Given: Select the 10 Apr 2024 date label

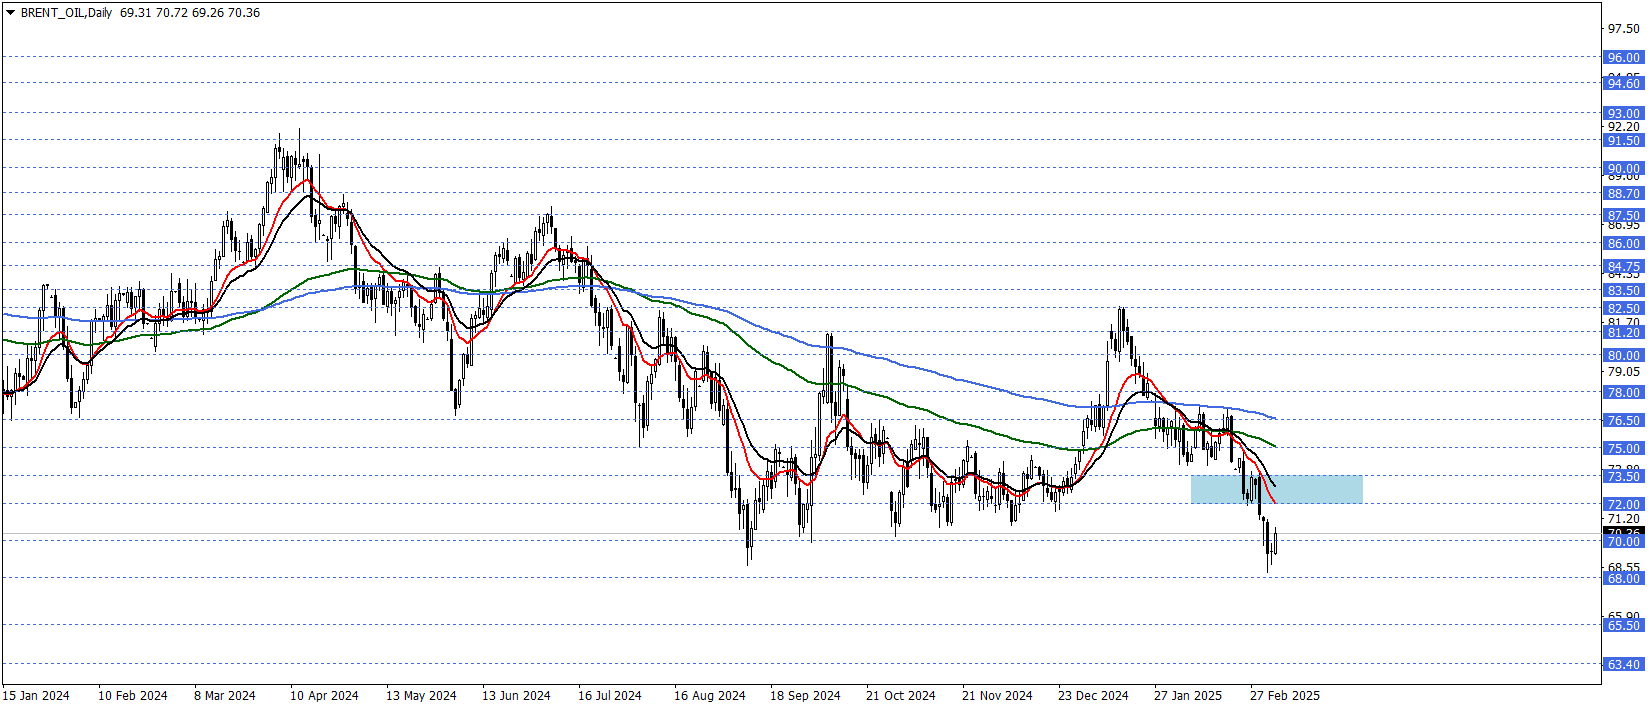Looking at the screenshot, I should (x=324, y=696).
